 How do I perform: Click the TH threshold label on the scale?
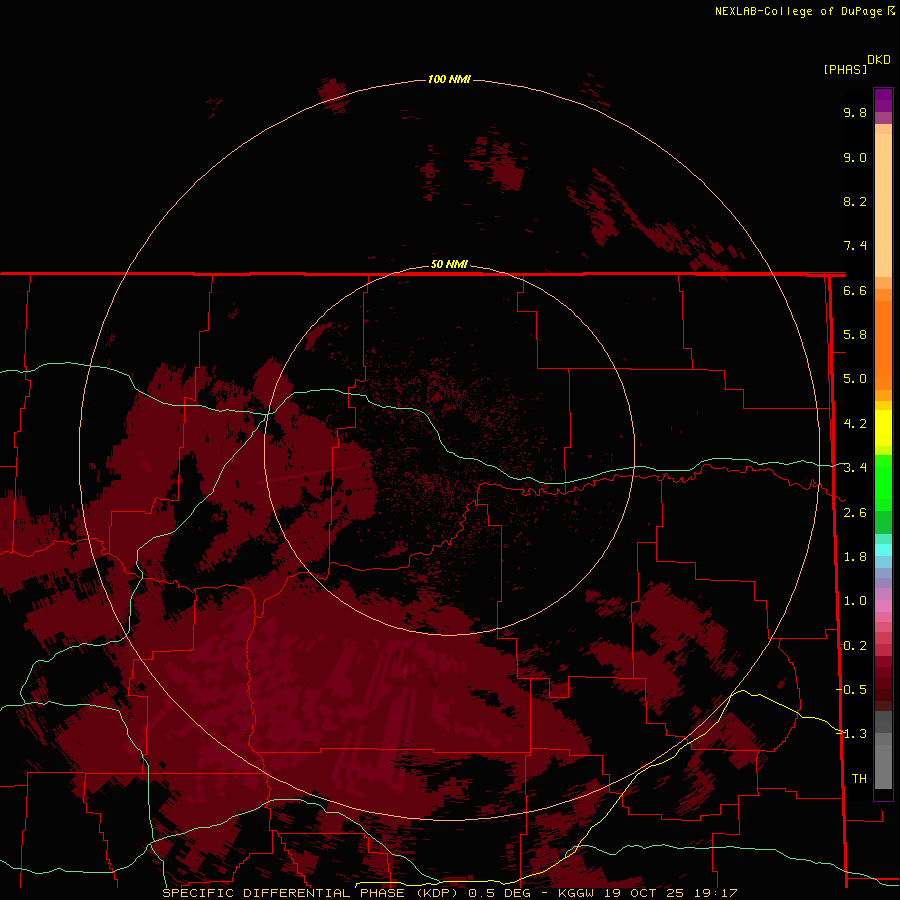click(859, 779)
